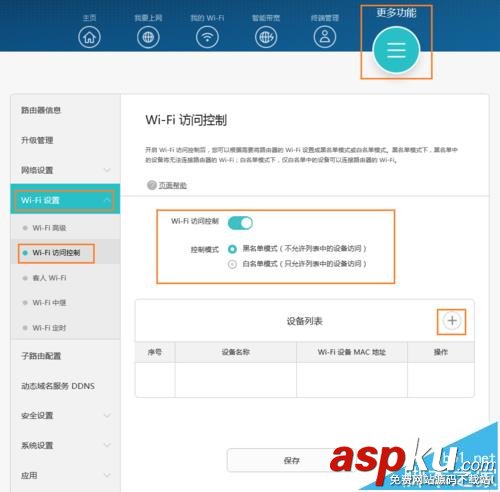Click the Wi-Fi 设备 MAC 地址 column header
The height and width of the screenshot is (492, 500).
tap(352, 352)
